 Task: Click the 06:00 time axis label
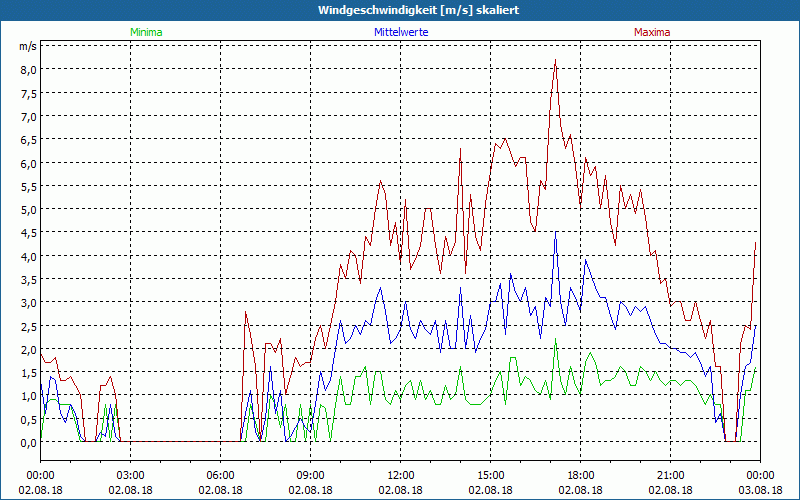(x=220, y=476)
